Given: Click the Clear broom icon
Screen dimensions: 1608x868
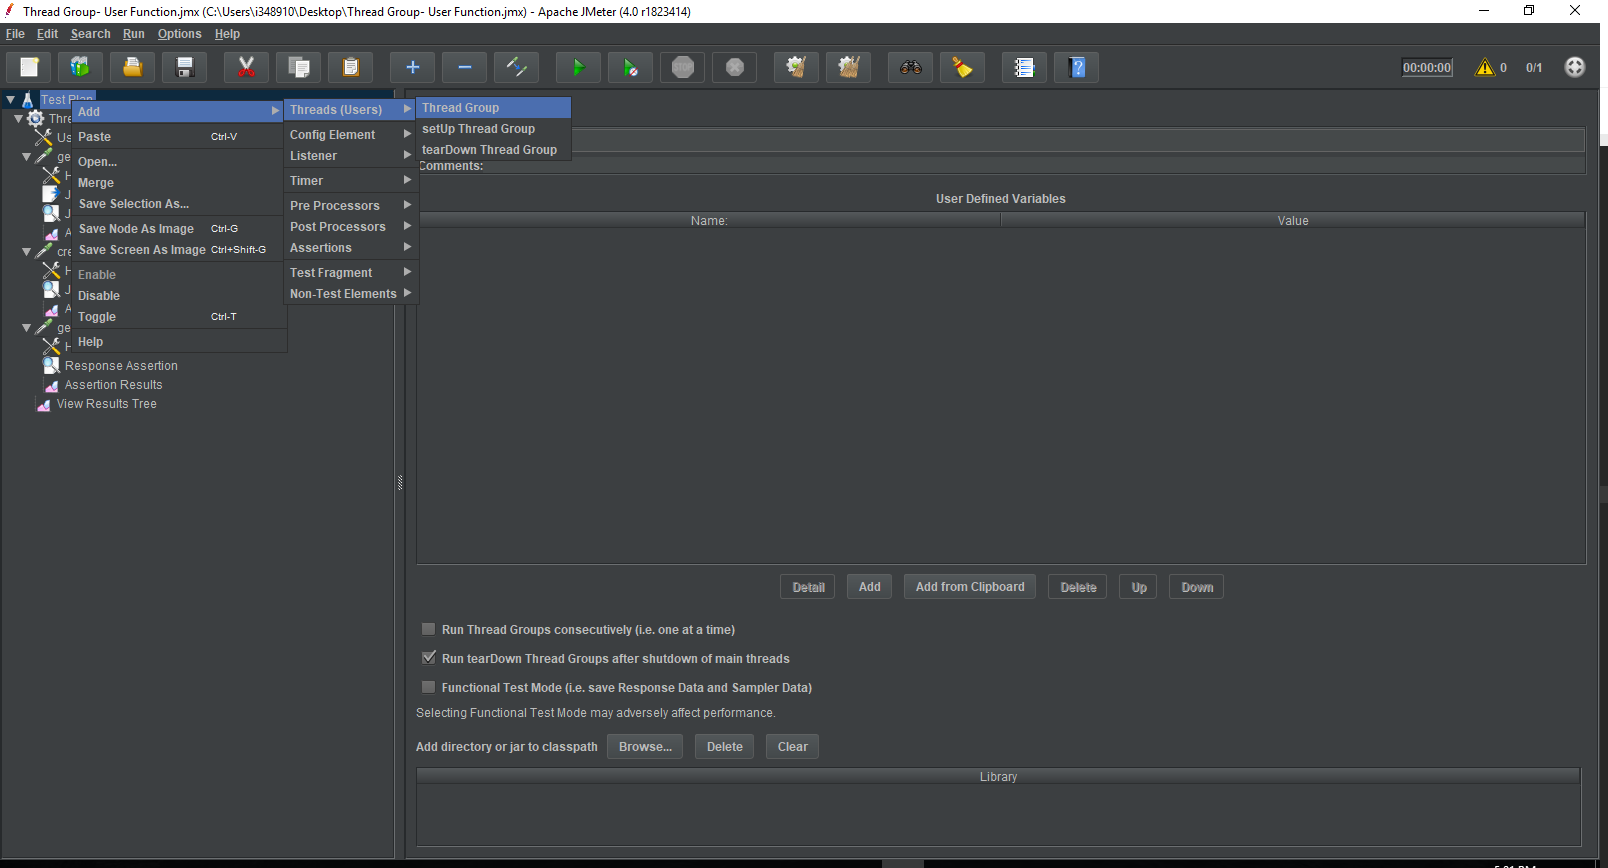Looking at the screenshot, I should pos(796,67).
